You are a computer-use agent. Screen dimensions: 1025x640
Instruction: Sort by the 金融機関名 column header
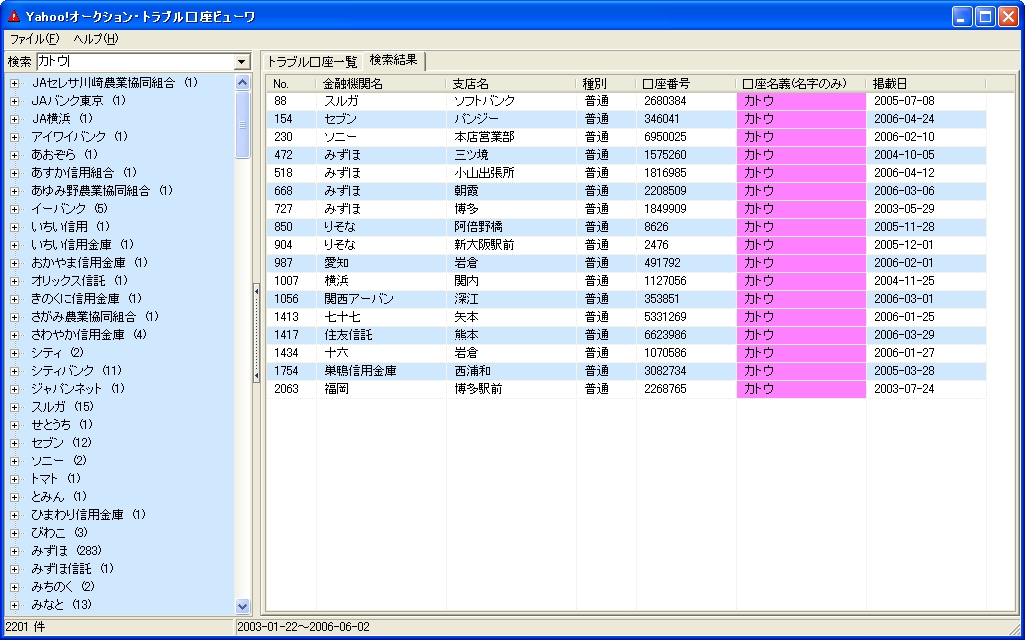(381, 84)
